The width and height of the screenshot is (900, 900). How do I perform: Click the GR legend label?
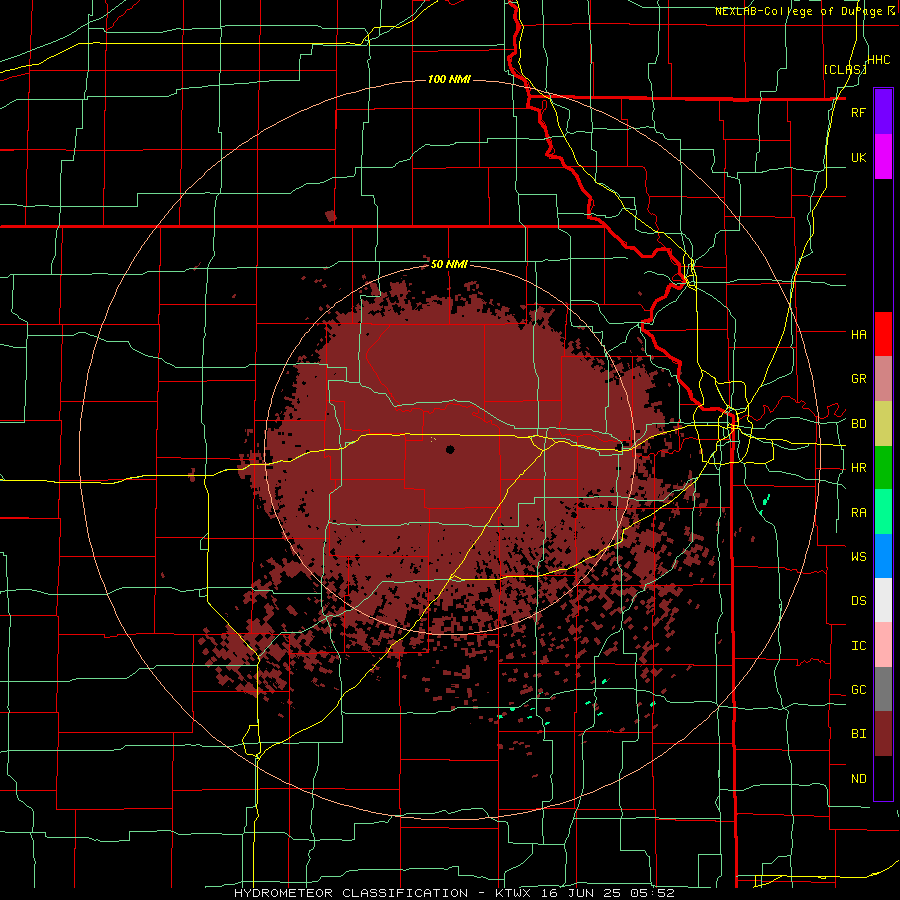pos(858,379)
